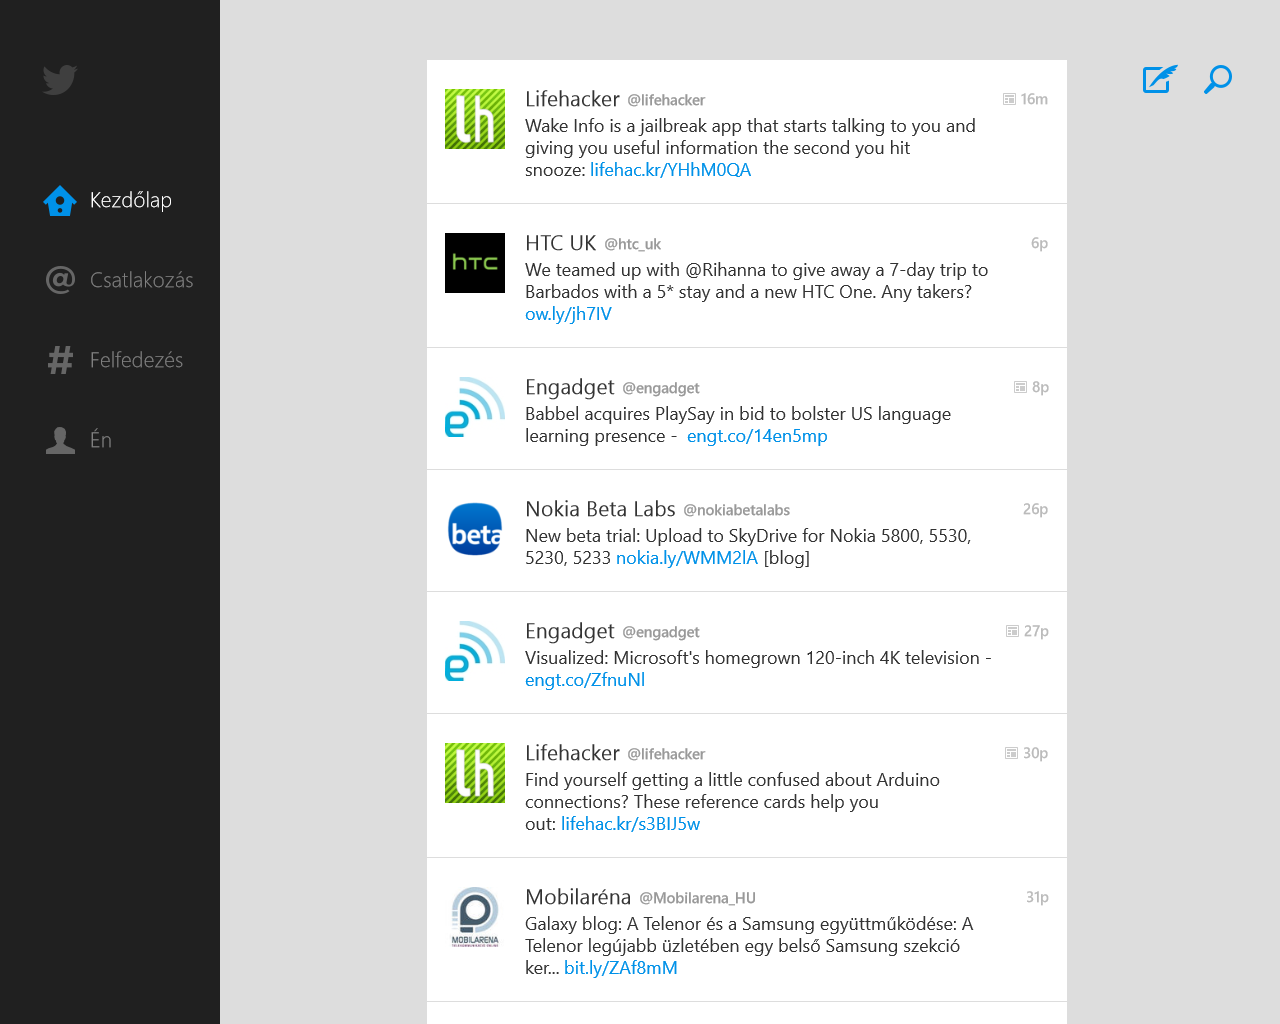Open Engadget avatar on 4K television tweet

475,651
